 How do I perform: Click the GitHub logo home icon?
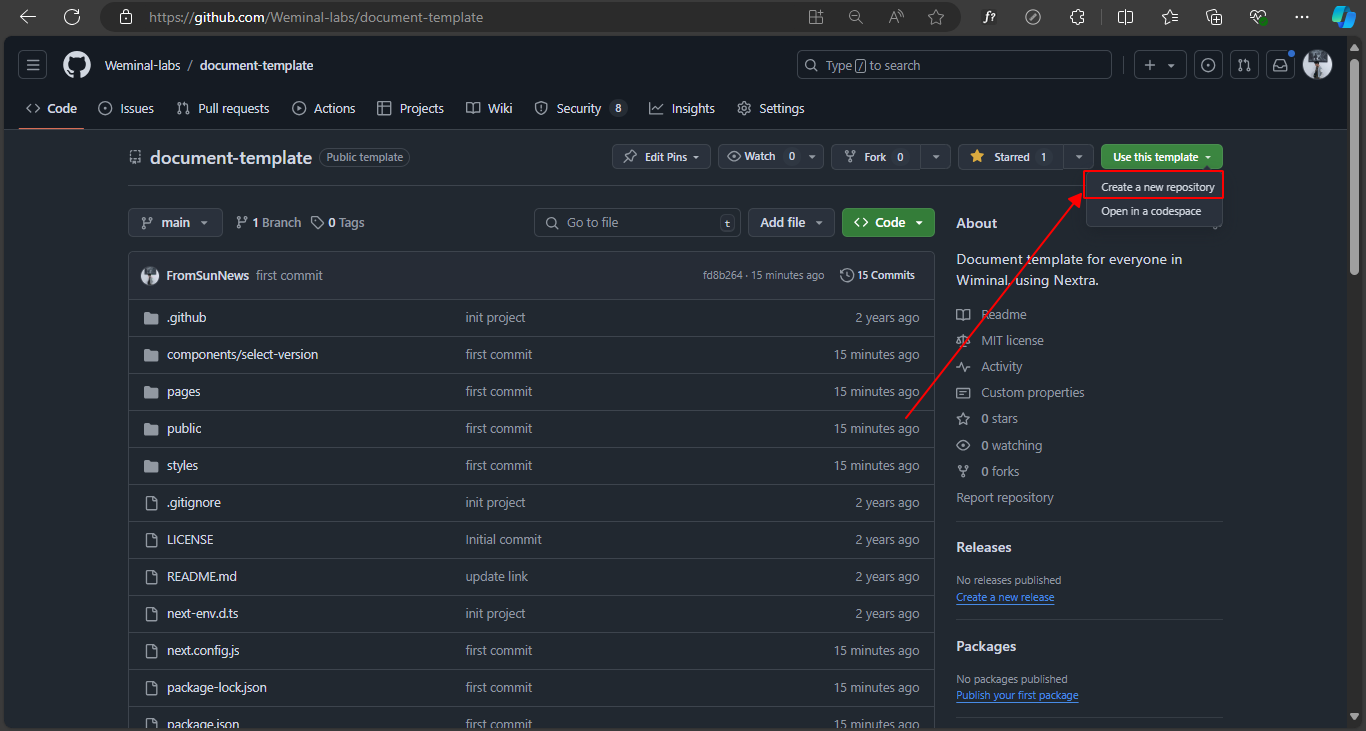click(77, 65)
